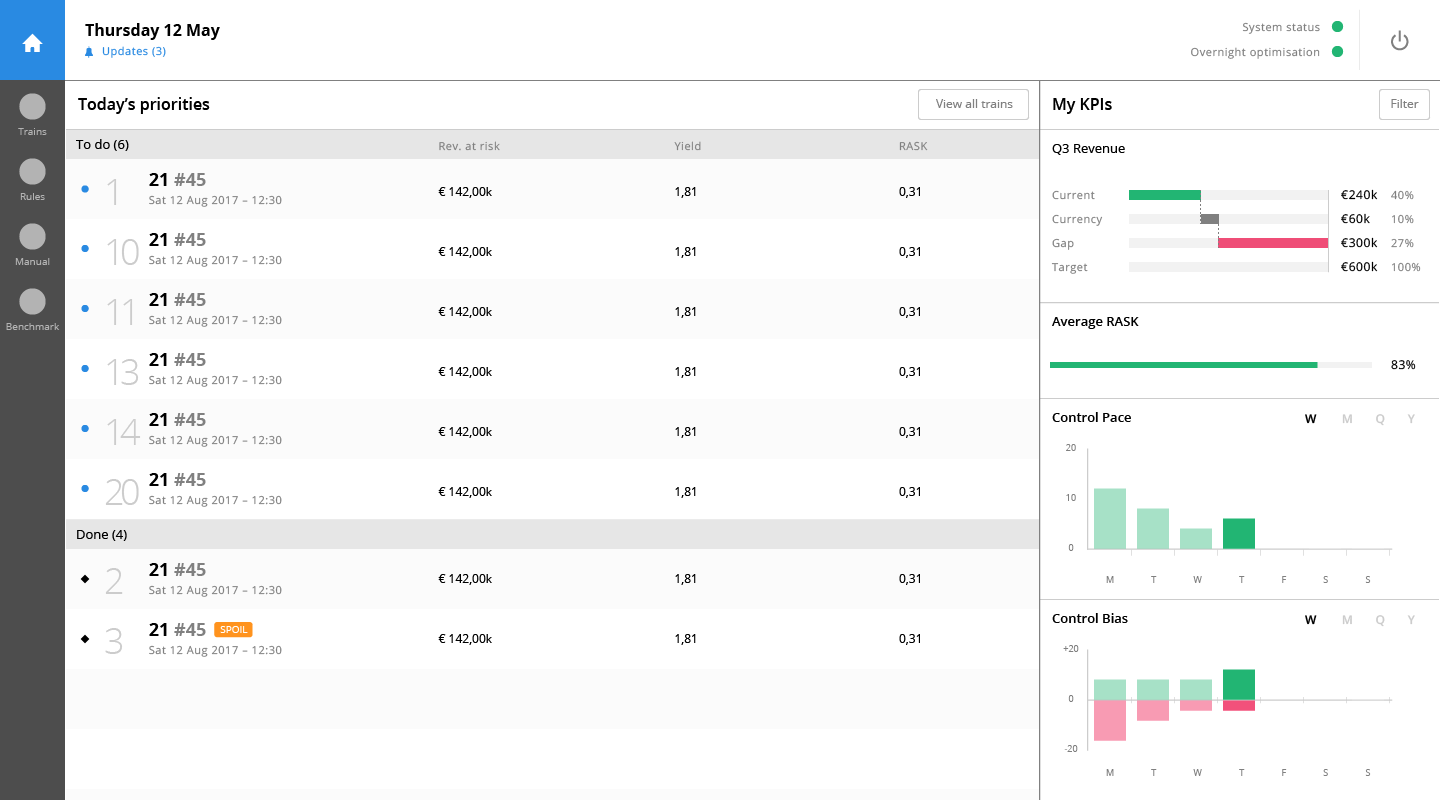Click the Overnight optimisation green indicator

[1337, 52]
